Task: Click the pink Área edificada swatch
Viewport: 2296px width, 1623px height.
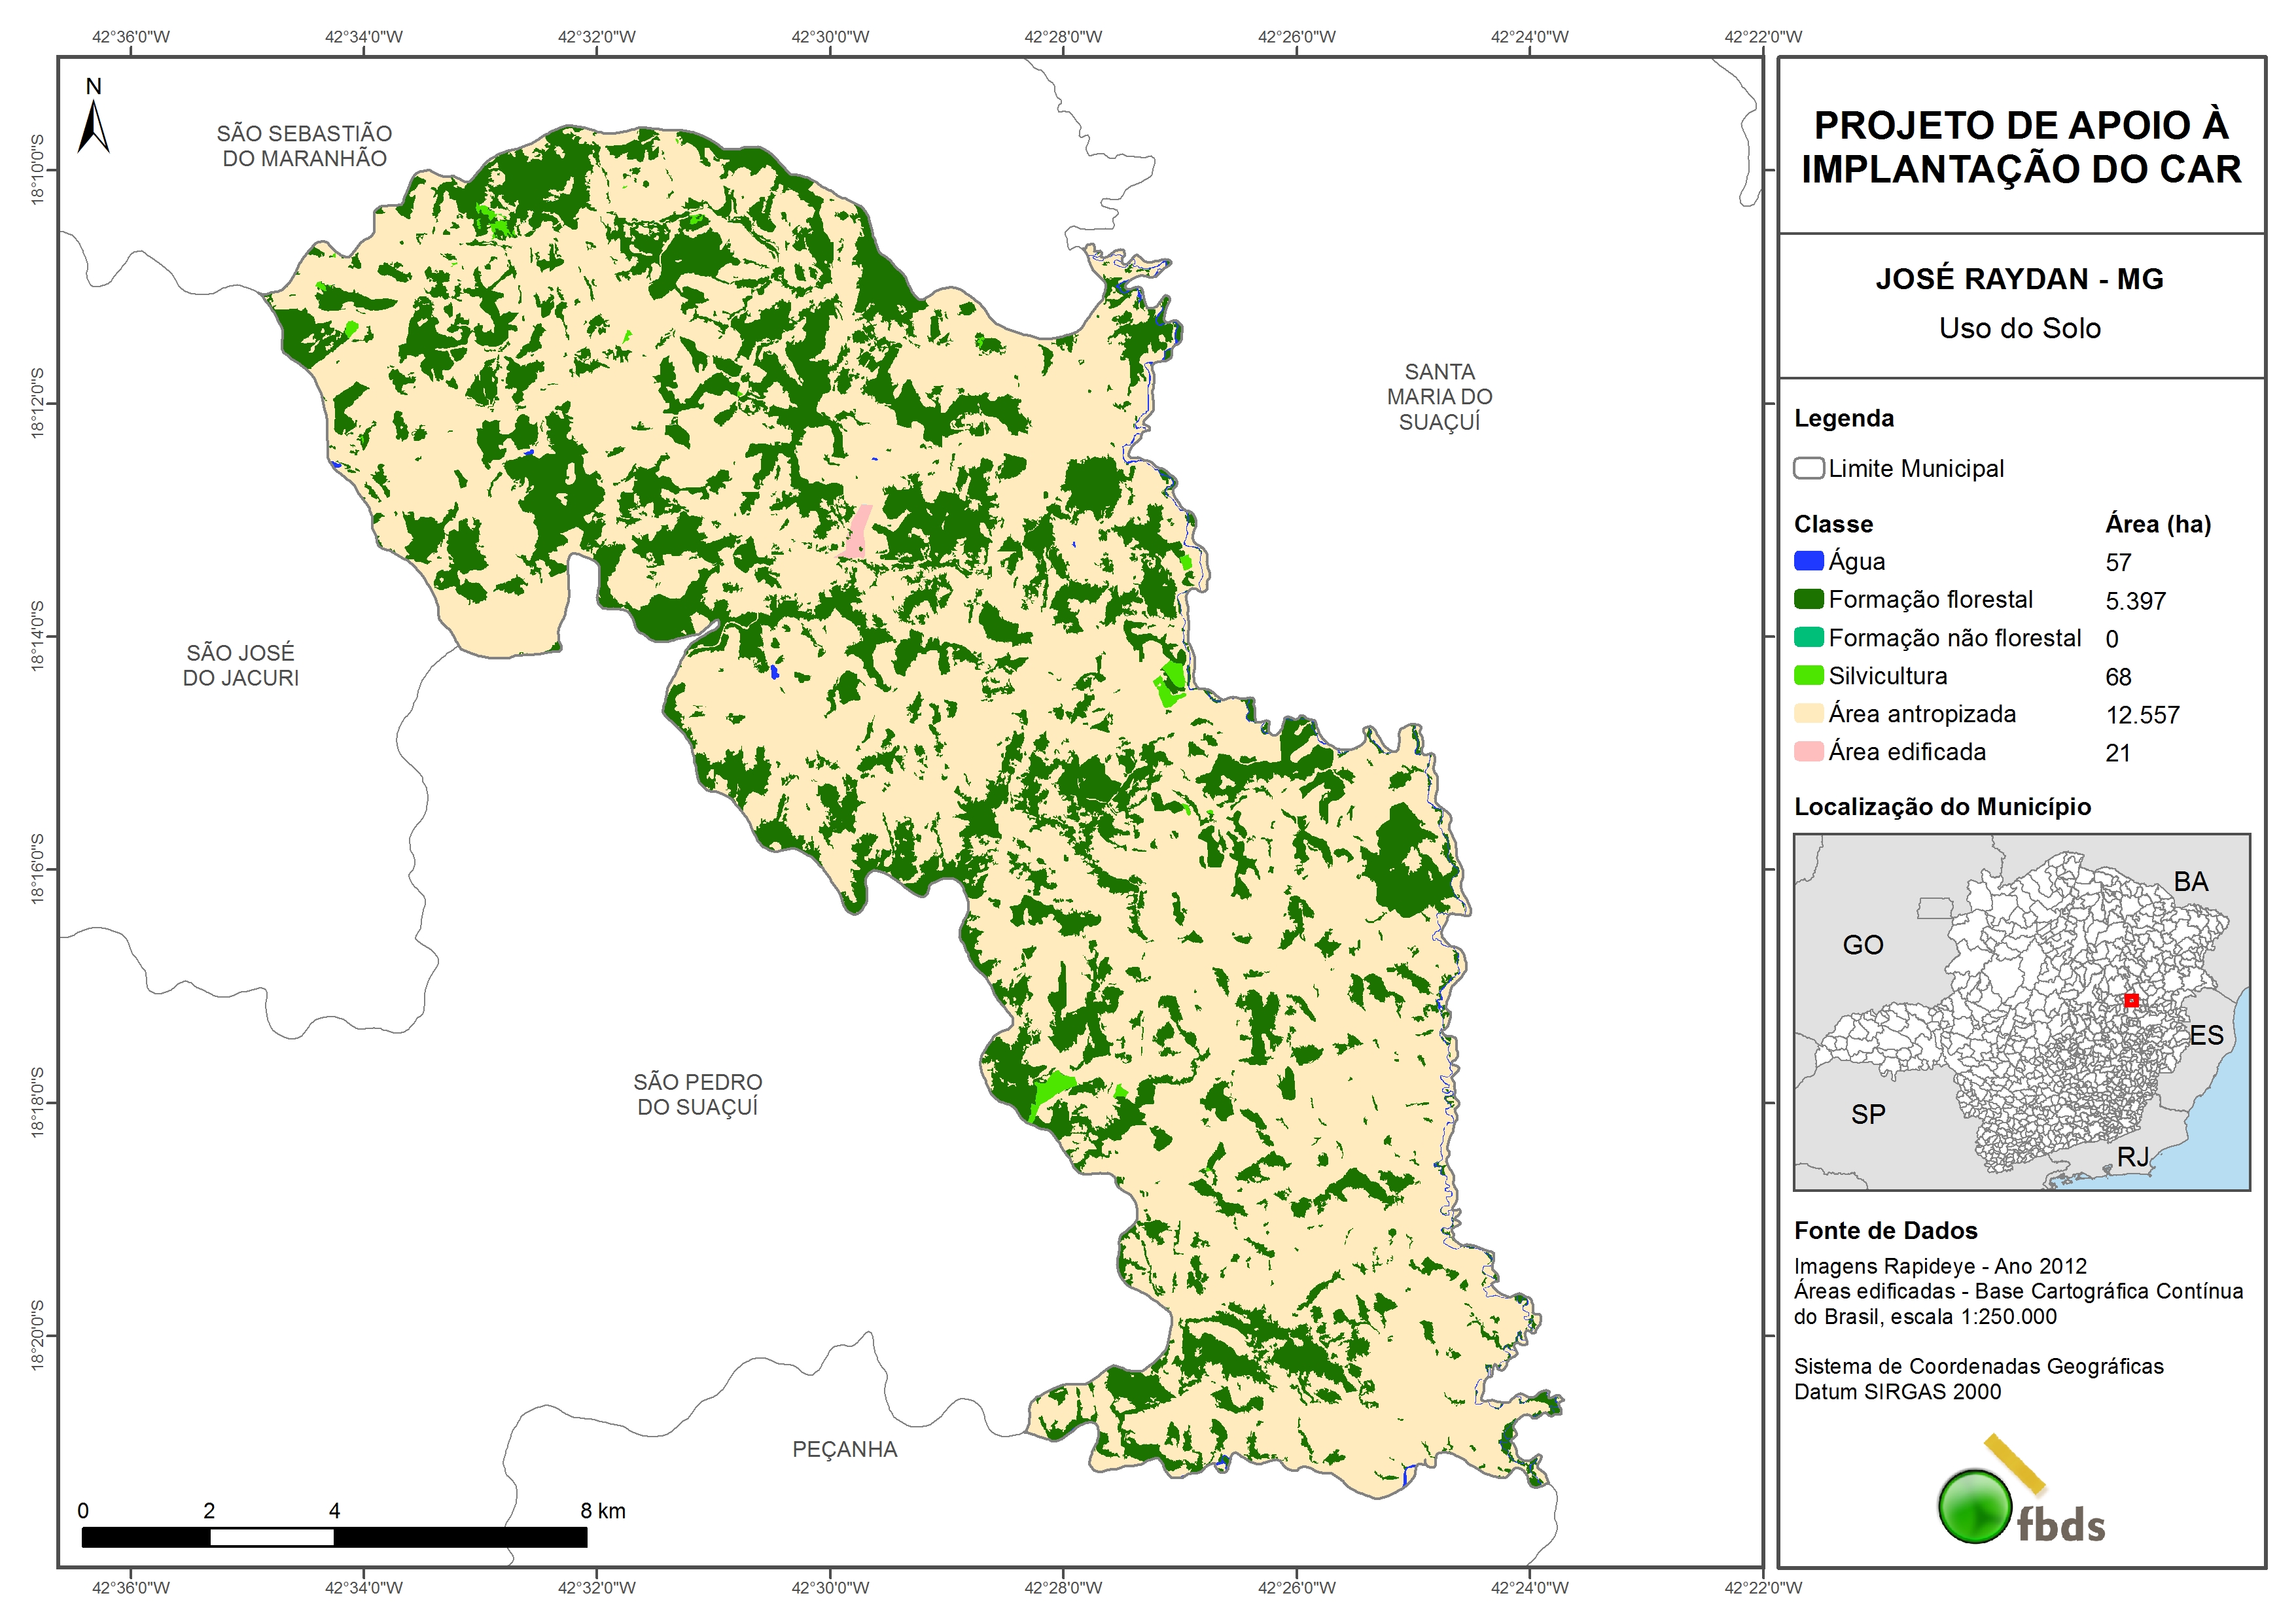Action: coord(1808,752)
